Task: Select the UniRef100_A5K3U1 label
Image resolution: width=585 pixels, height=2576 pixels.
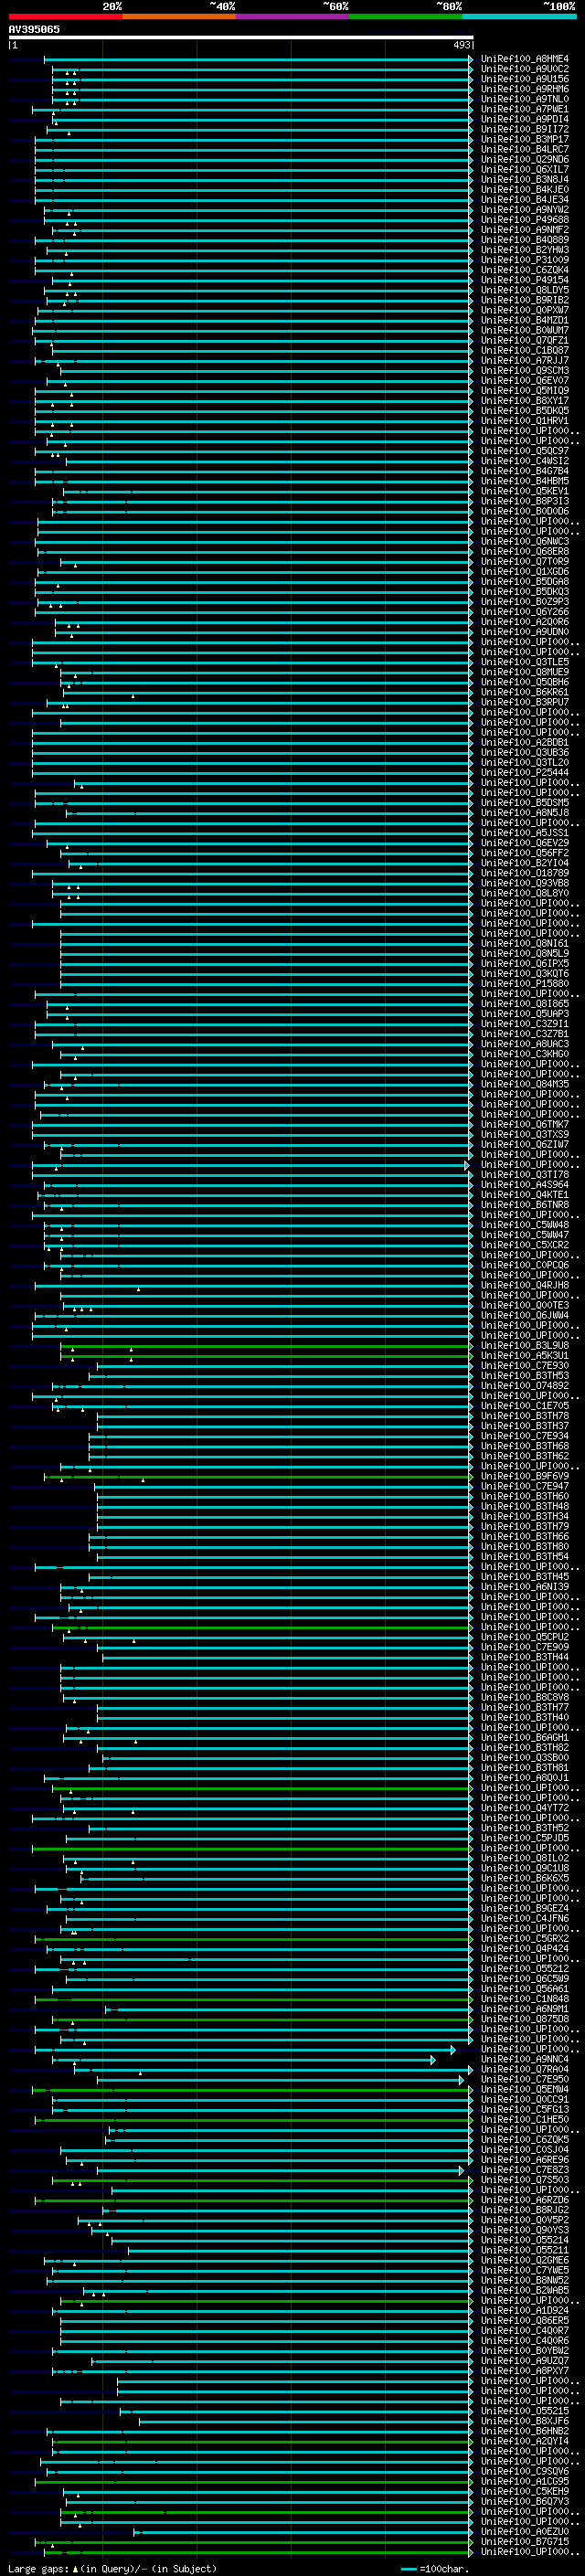Action: 525,1355
